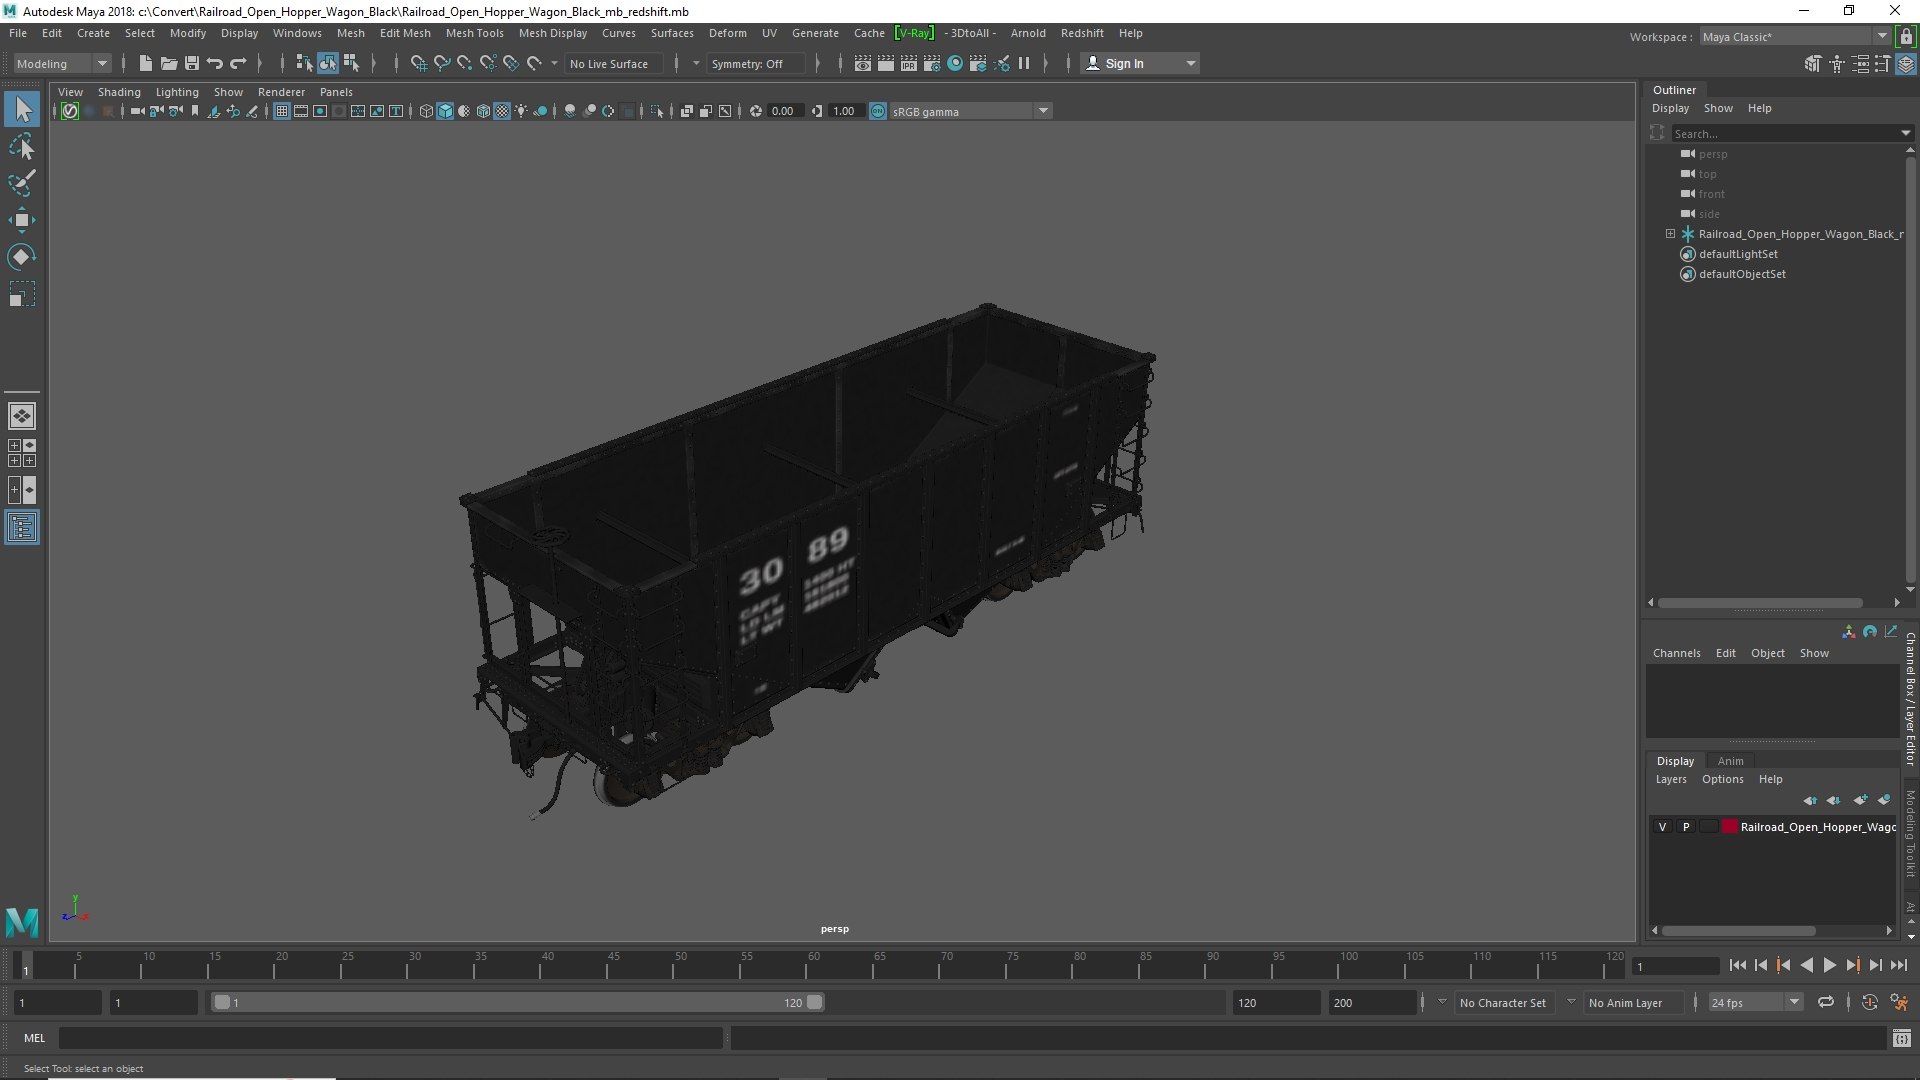Open the Render View window icon
1920x1080 pixels.
(863, 63)
